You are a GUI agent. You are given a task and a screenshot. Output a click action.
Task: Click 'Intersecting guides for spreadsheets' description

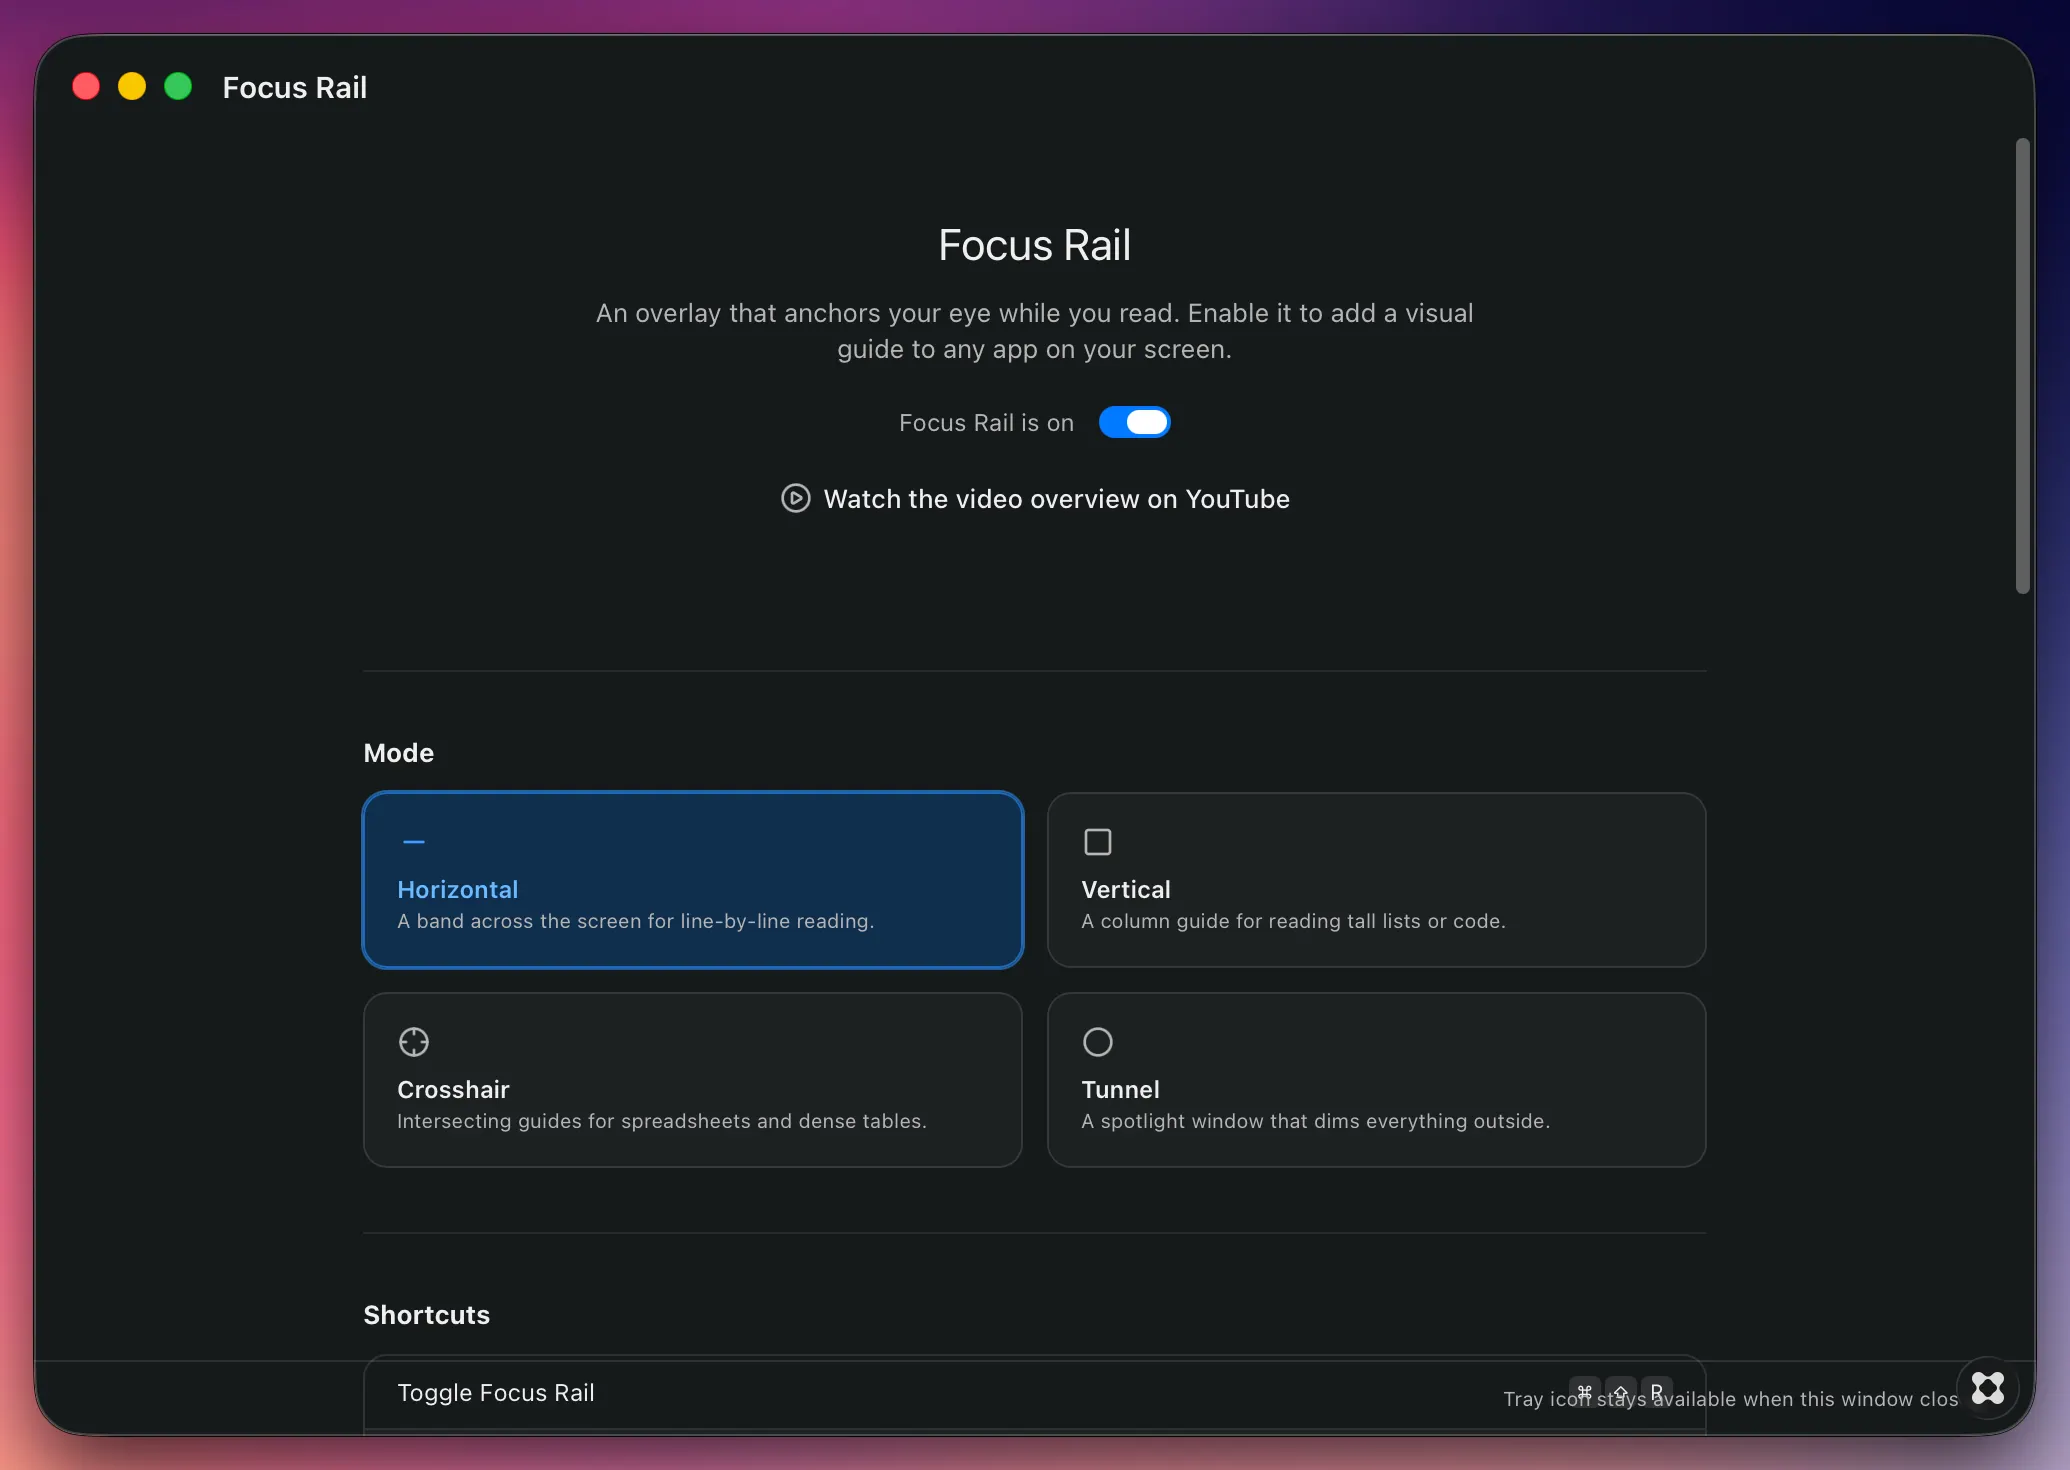click(x=662, y=1121)
